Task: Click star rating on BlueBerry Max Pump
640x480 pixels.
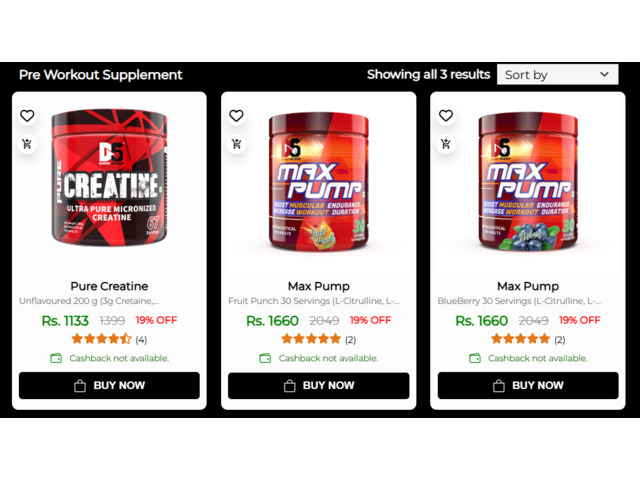Action: click(520, 339)
